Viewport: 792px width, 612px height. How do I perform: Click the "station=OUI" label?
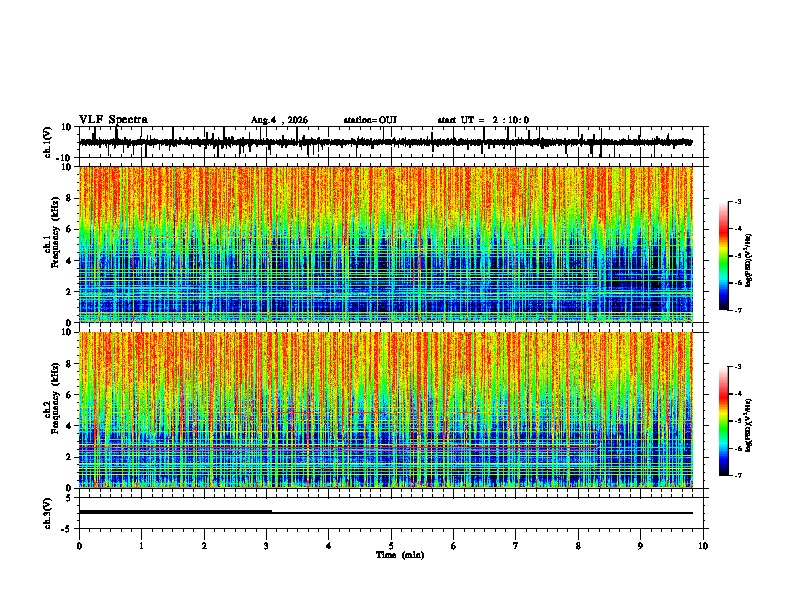point(370,120)
